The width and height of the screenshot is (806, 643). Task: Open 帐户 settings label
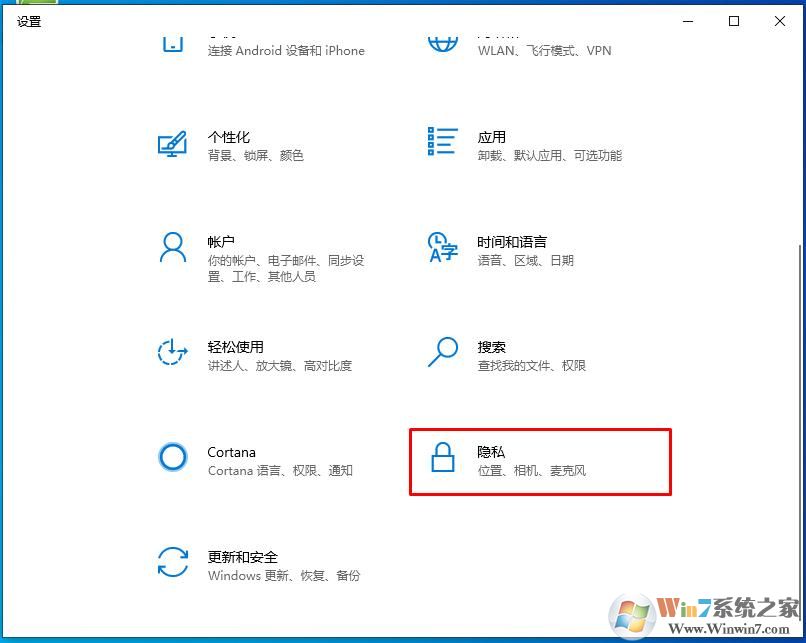click(x=221, y=242)
